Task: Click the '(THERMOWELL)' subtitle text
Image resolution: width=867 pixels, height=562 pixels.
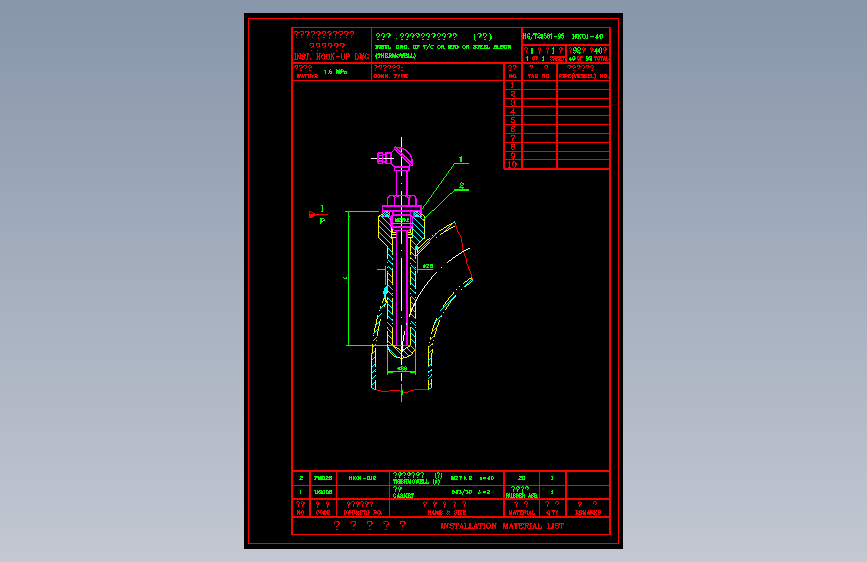Action: tap(395, 56)
